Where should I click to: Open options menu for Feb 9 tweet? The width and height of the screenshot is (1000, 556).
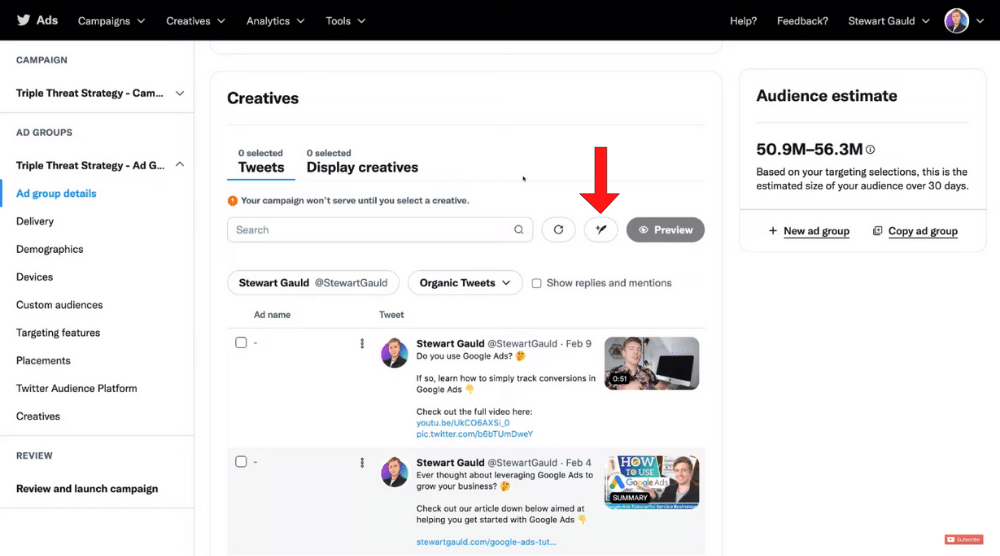362,344
